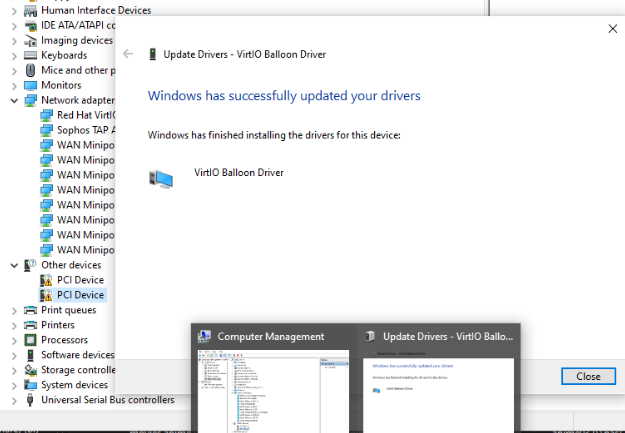
Task: Close the dialog with the X button
Action: (x=613, y=29)
